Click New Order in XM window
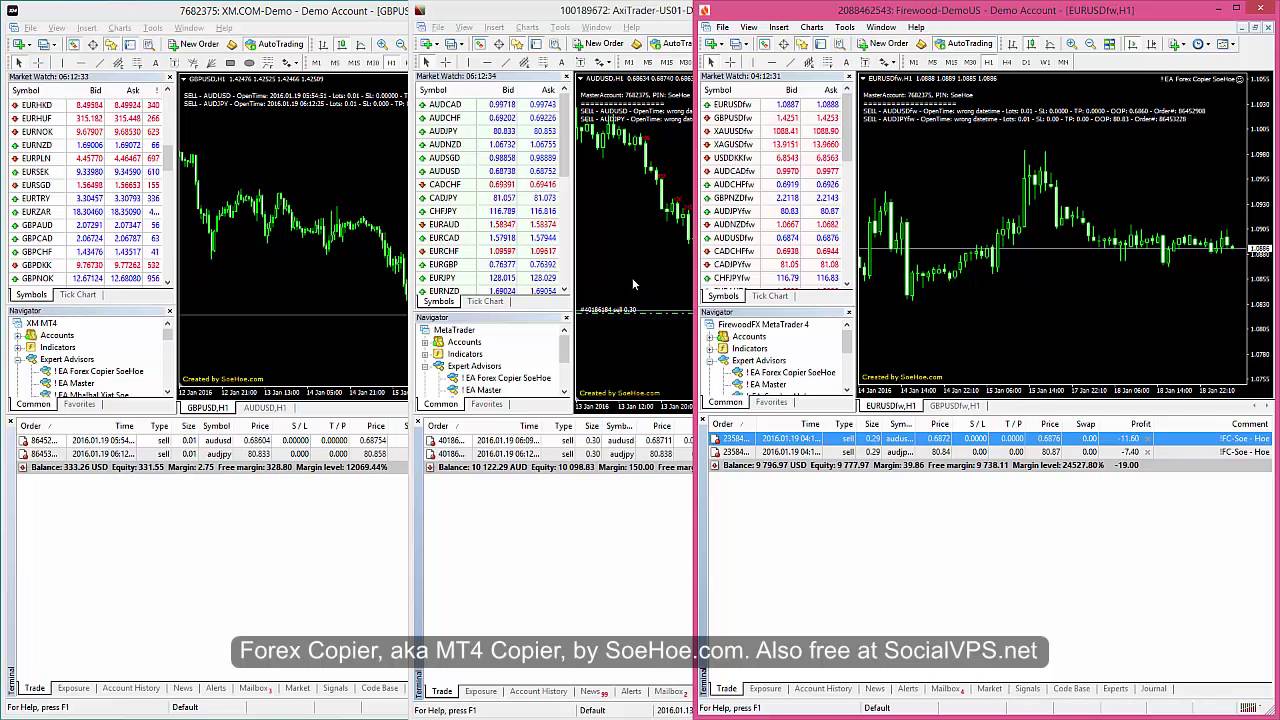The image size is (1280, 720). [x=193, y=44]
